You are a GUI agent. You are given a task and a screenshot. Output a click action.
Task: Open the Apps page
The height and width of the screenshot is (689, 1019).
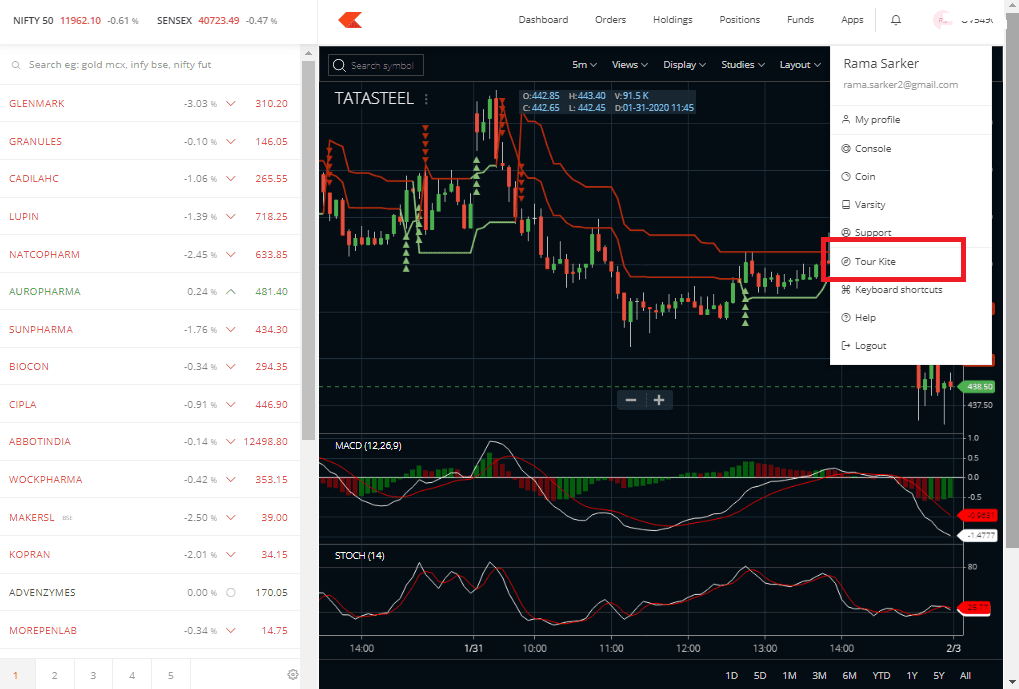[852, 20]
